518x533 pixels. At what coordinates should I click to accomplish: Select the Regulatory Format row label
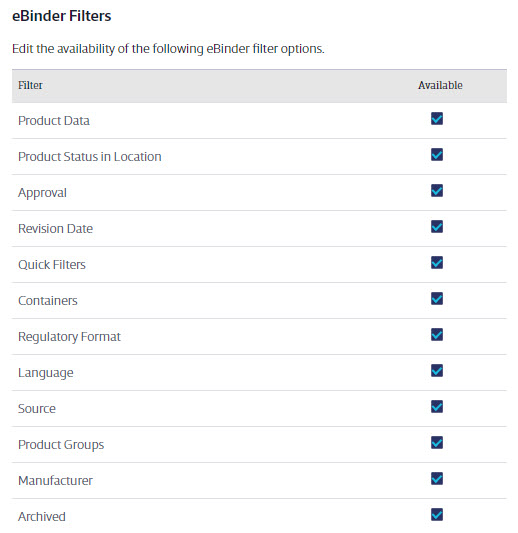69,337
